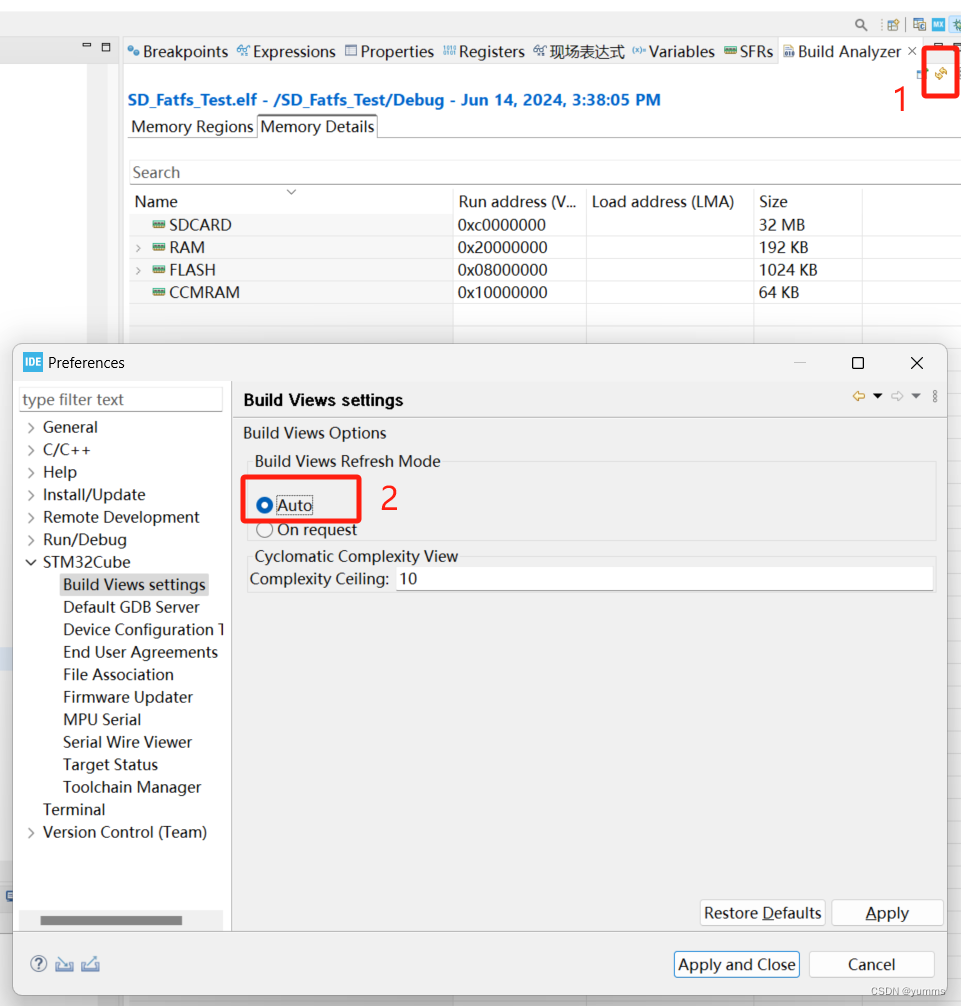Click the Search field above the memory table
Screen dimensions: 961x1006
(300, 172)
